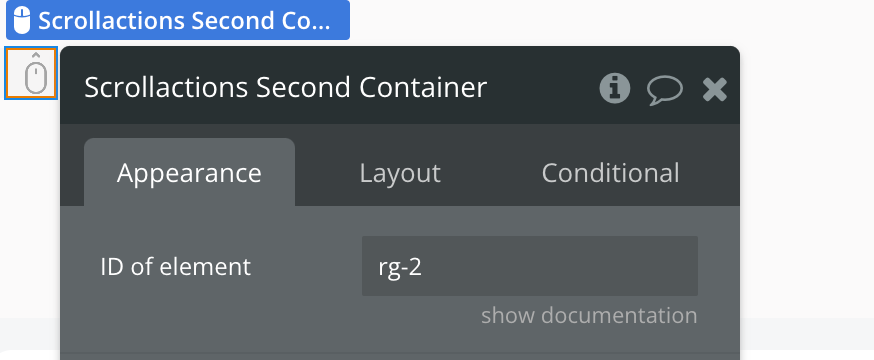Viewport: 874px width, 360px height.
Task: Click the blue Scrollactions Second Co... label
Action: click(178, 20)
